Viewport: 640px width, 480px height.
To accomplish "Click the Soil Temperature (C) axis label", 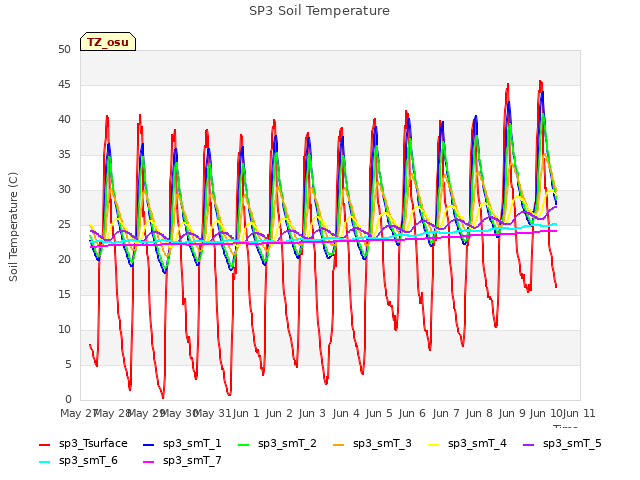I will 13,227.
